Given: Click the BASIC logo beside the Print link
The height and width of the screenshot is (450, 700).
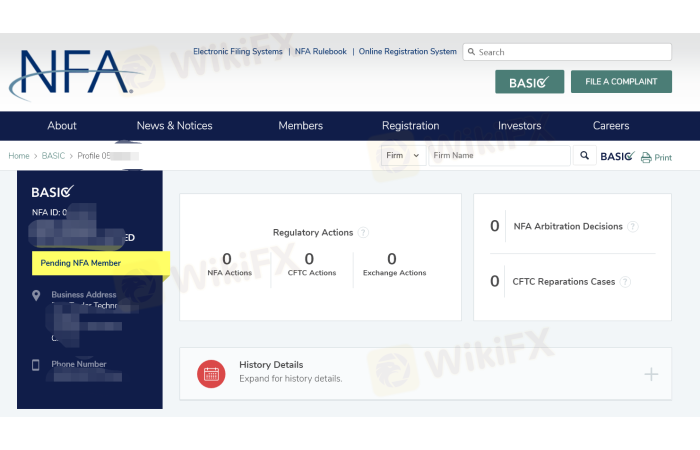Looking at the screenshot, I should coord(615,156).
